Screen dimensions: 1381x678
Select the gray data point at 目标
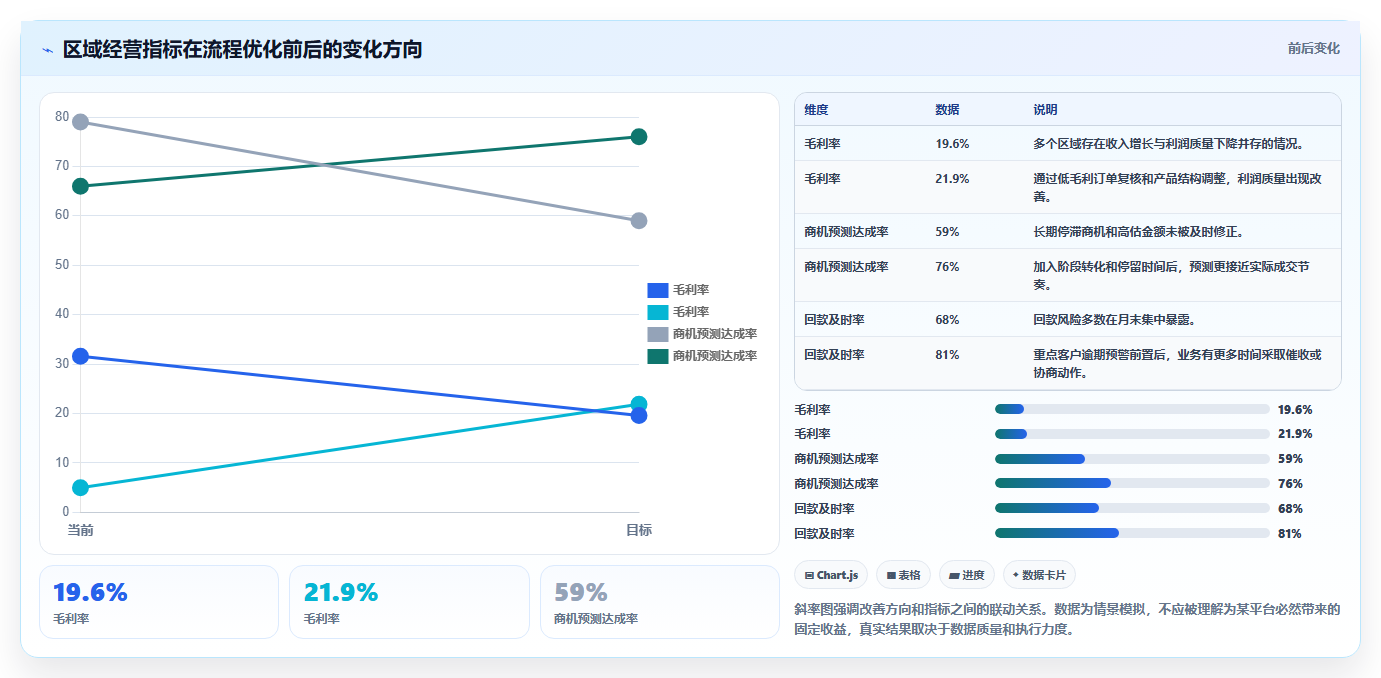(x=639, y=221)
